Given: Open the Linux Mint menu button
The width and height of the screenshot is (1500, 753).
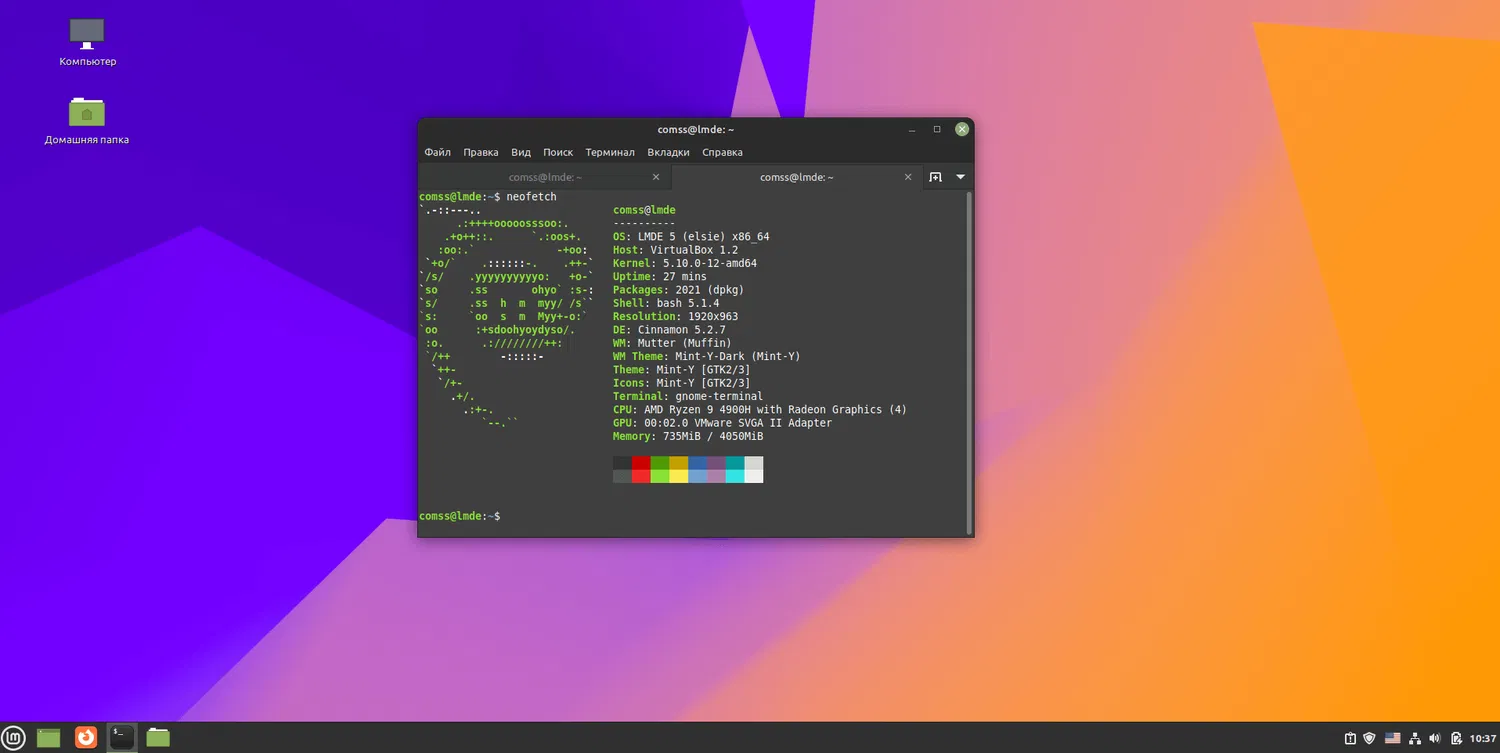Looking at the screenshot, I should pyautogui.click(x=14, y=737).
